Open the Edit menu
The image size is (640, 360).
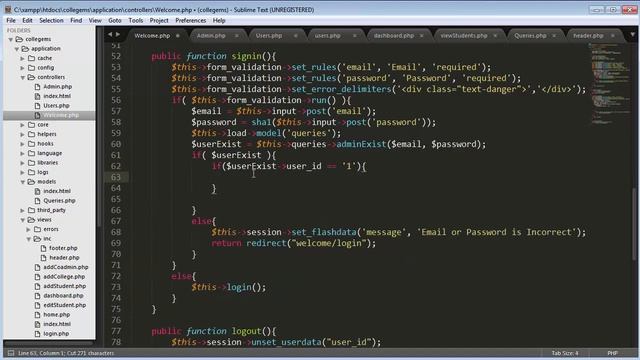point(27,20)
